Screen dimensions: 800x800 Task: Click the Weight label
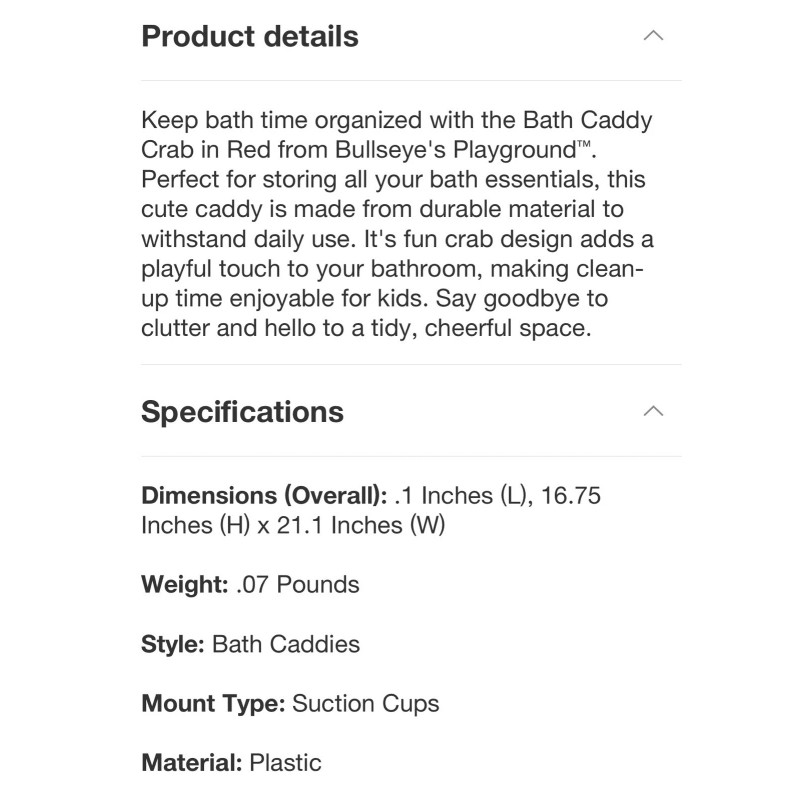185,584
